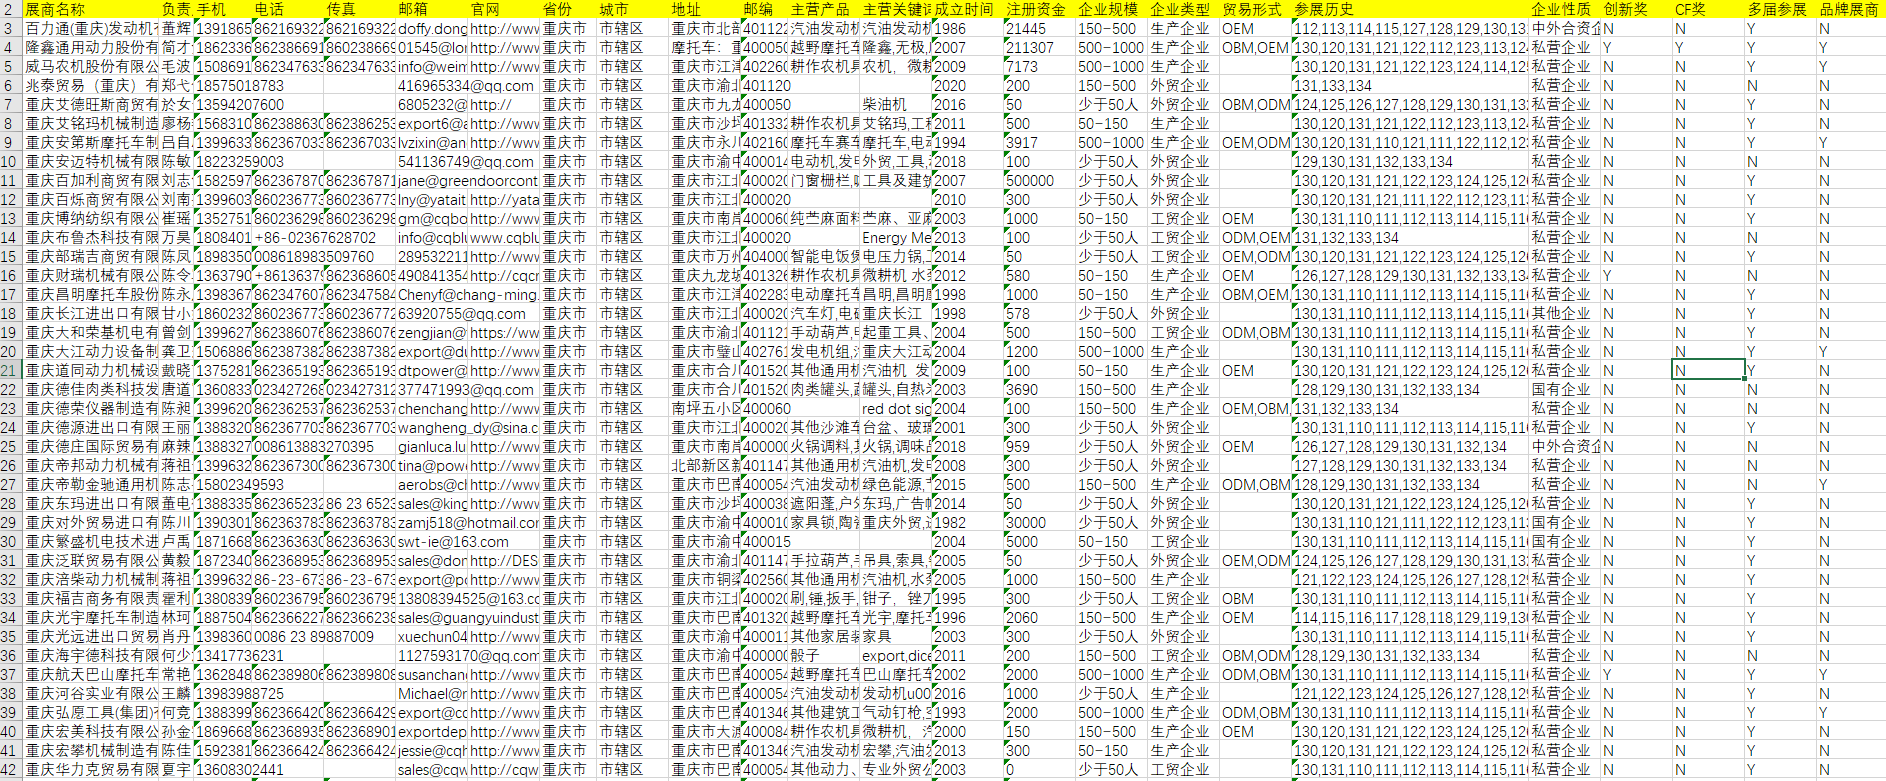This screenshot has width=1886, height=781.
Task: Select the row 21 header number
Action: [x=9, y=371]
